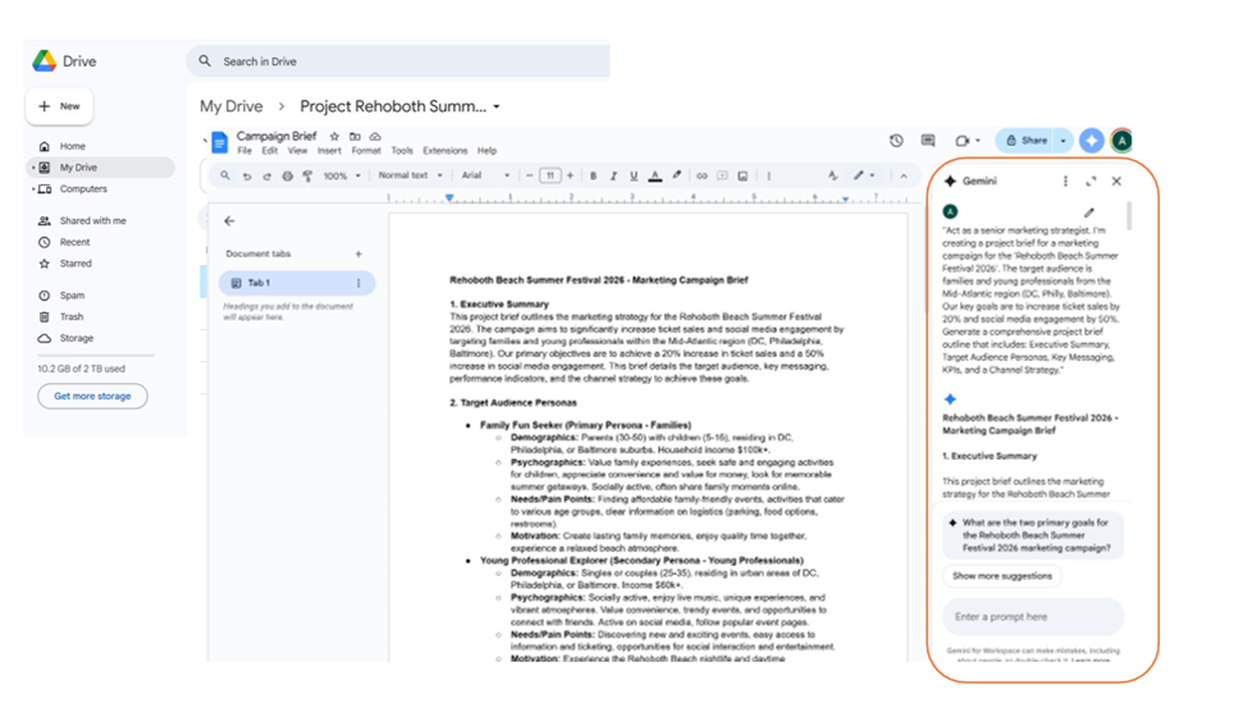
Task: Toggle italic formatting
Action: (613, 176)
